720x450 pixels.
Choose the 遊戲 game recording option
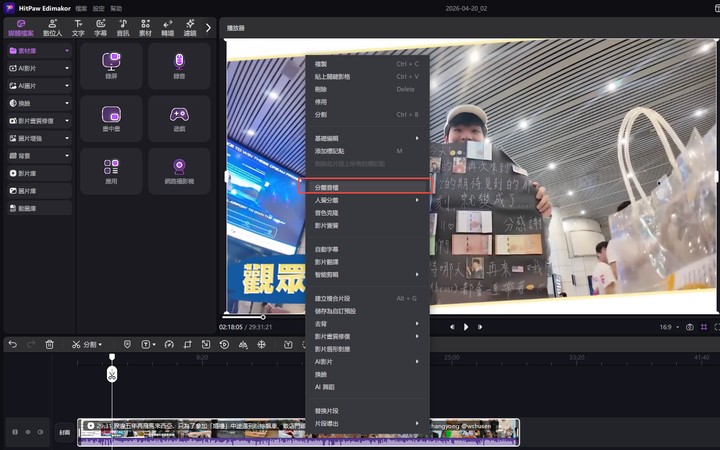coord(179,118)
